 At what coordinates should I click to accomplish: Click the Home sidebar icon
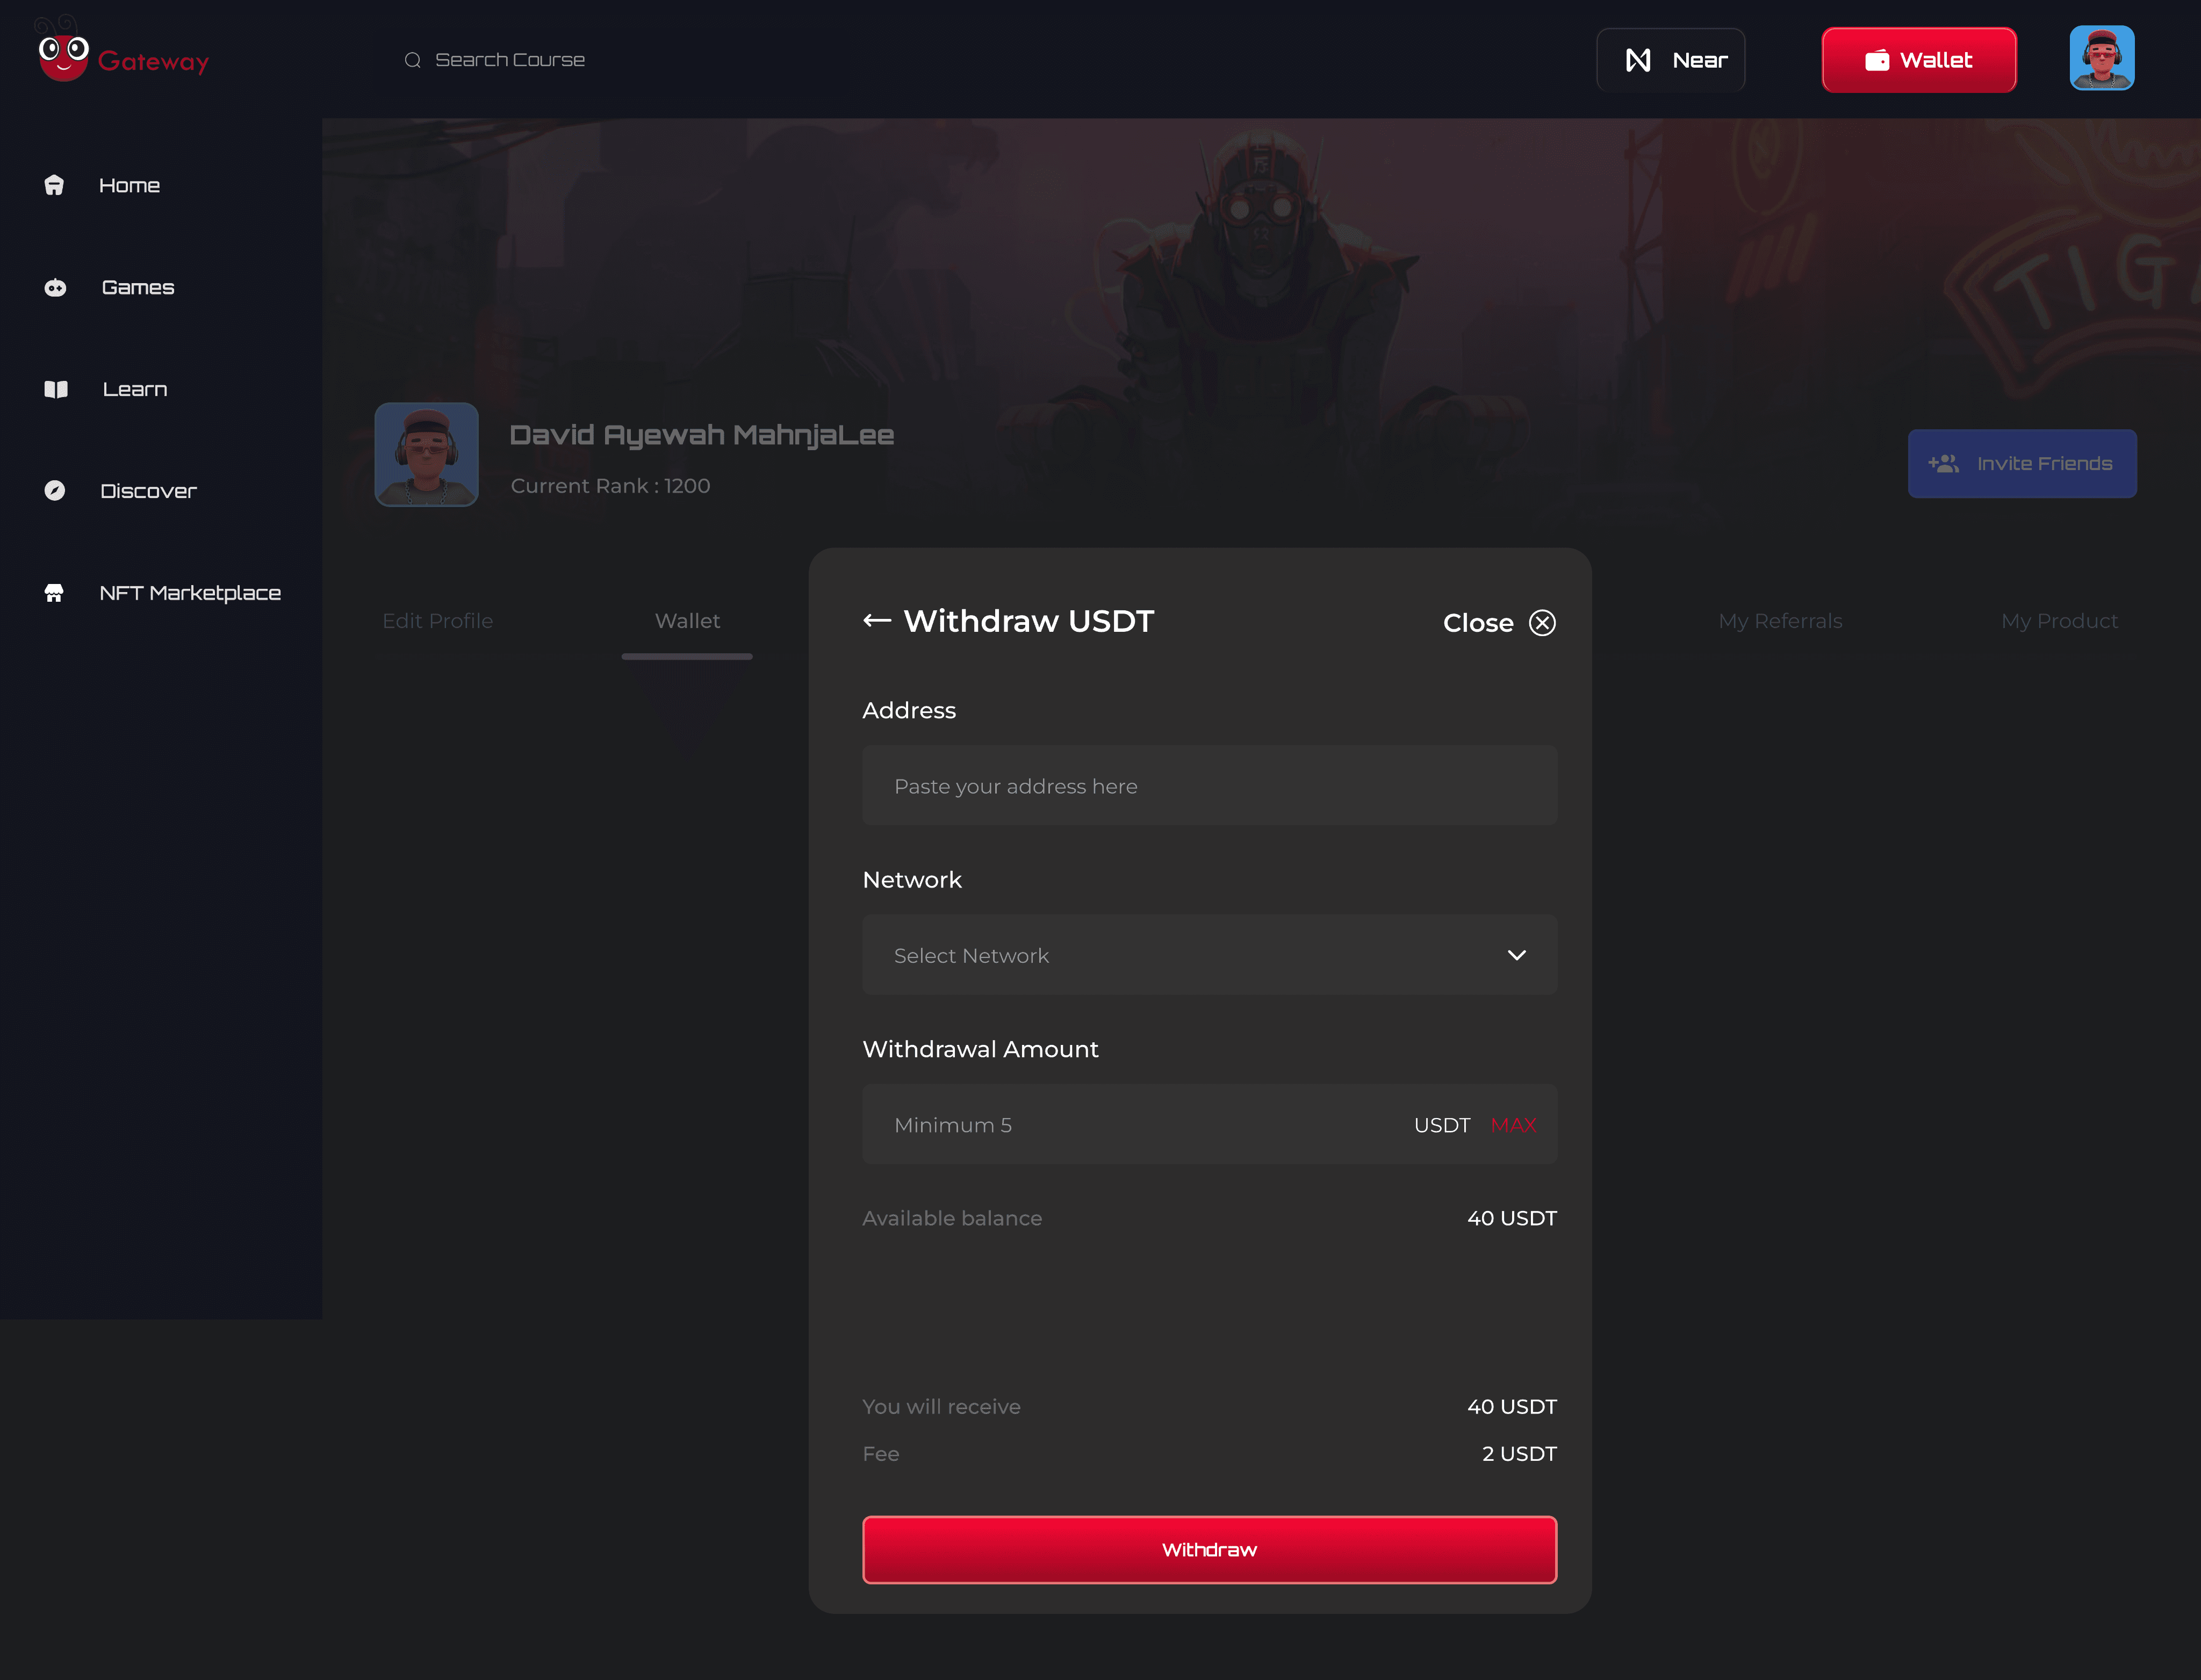[54, 185]
